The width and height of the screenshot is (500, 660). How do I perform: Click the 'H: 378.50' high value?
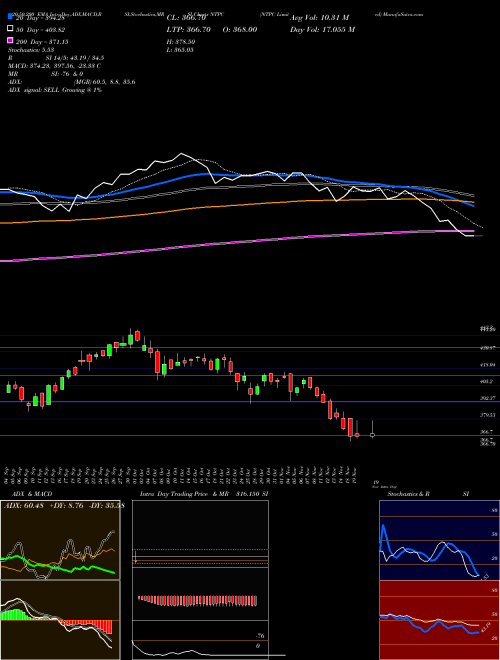pos(181,42)
